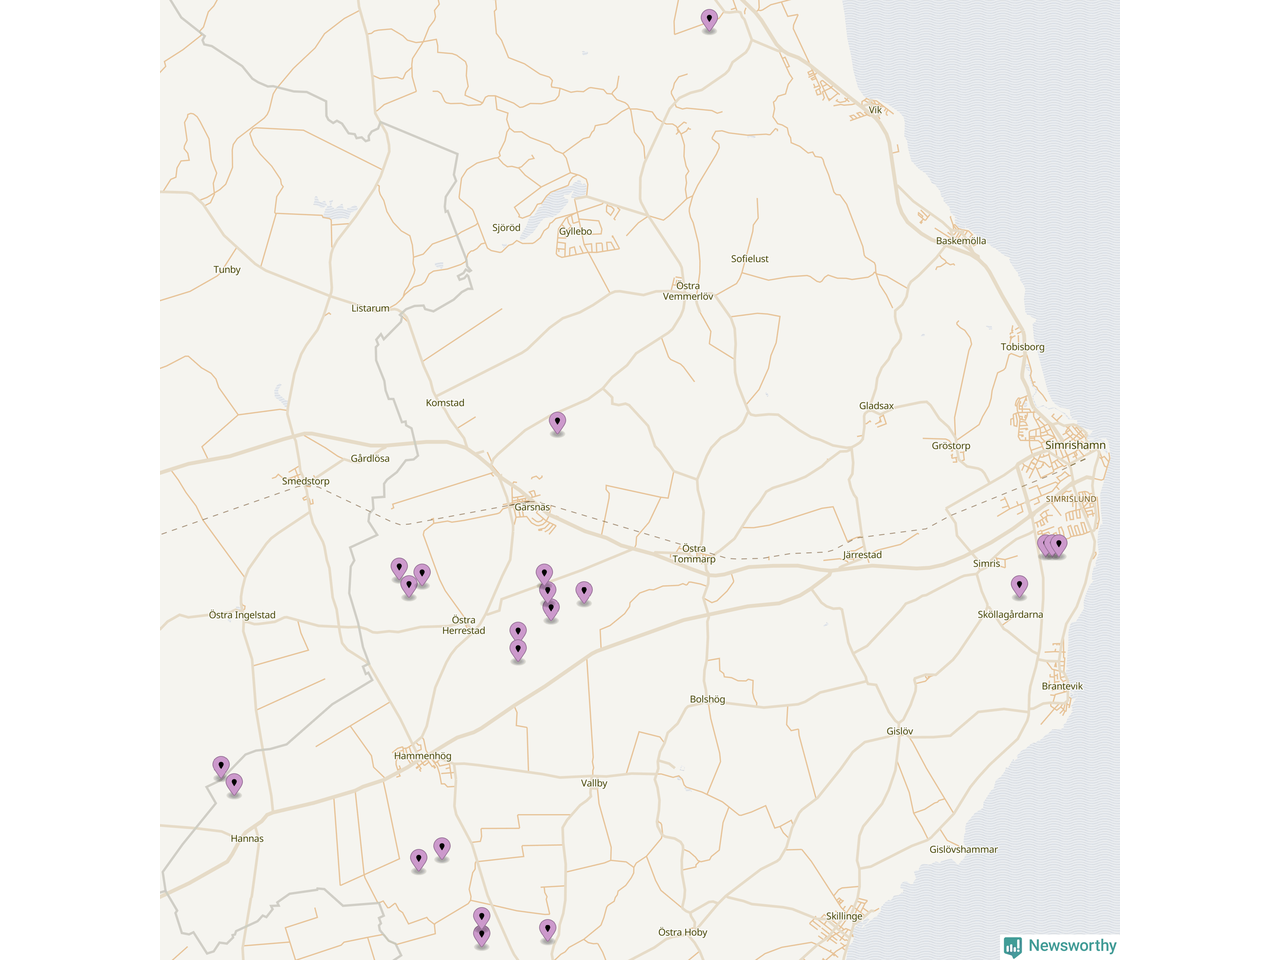Image resolution: width=1280 pixels, height=960 pixels.
Task: Click the Östra Ingelstad label
Action: click(x=242, y=615)
